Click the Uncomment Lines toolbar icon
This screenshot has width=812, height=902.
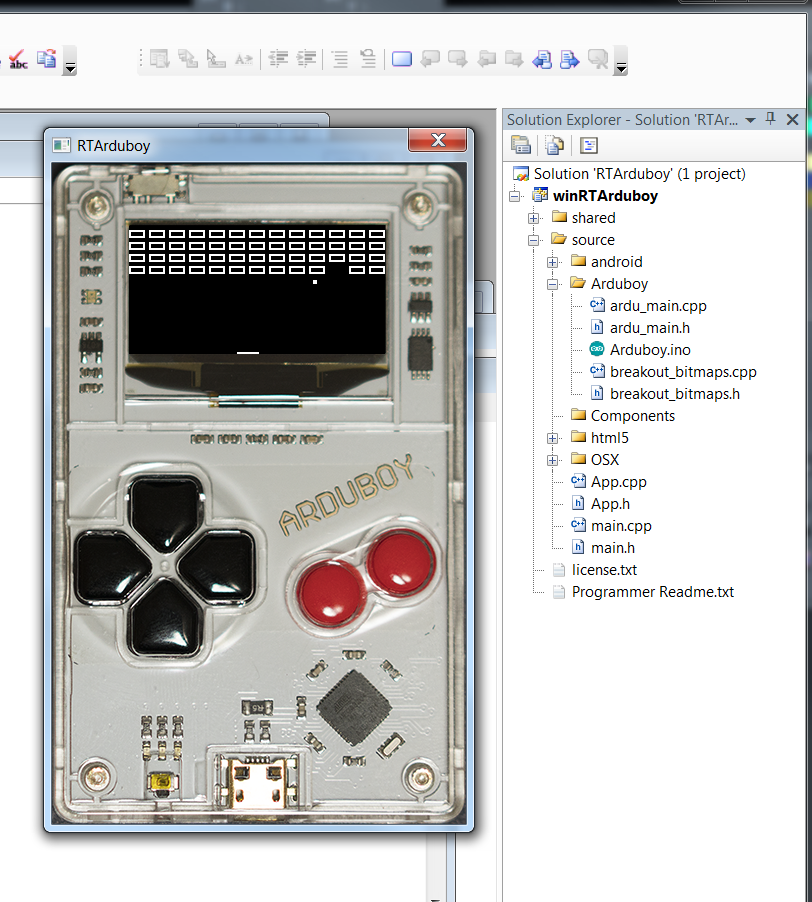coord(368,60)
